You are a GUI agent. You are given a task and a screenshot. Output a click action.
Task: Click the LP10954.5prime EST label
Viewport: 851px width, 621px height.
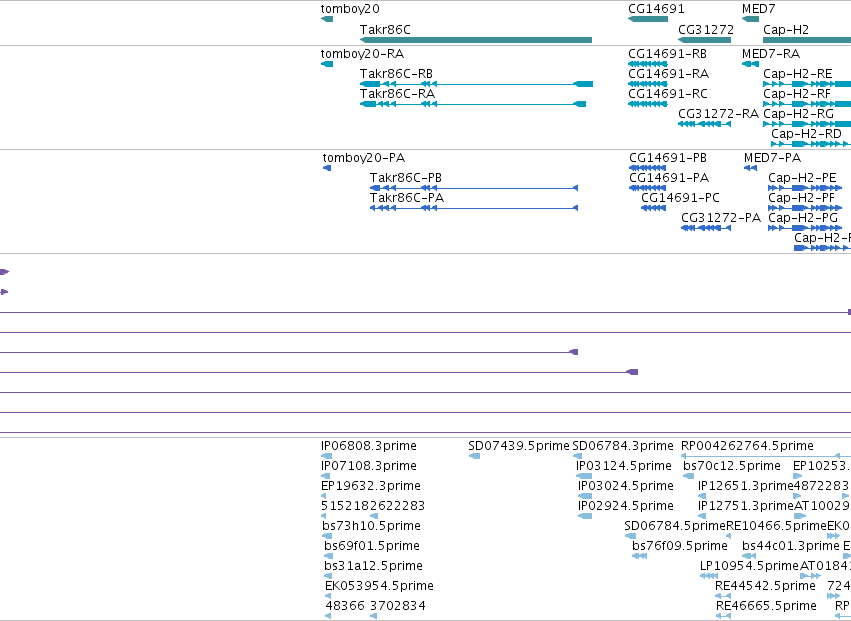pos(750,566)
